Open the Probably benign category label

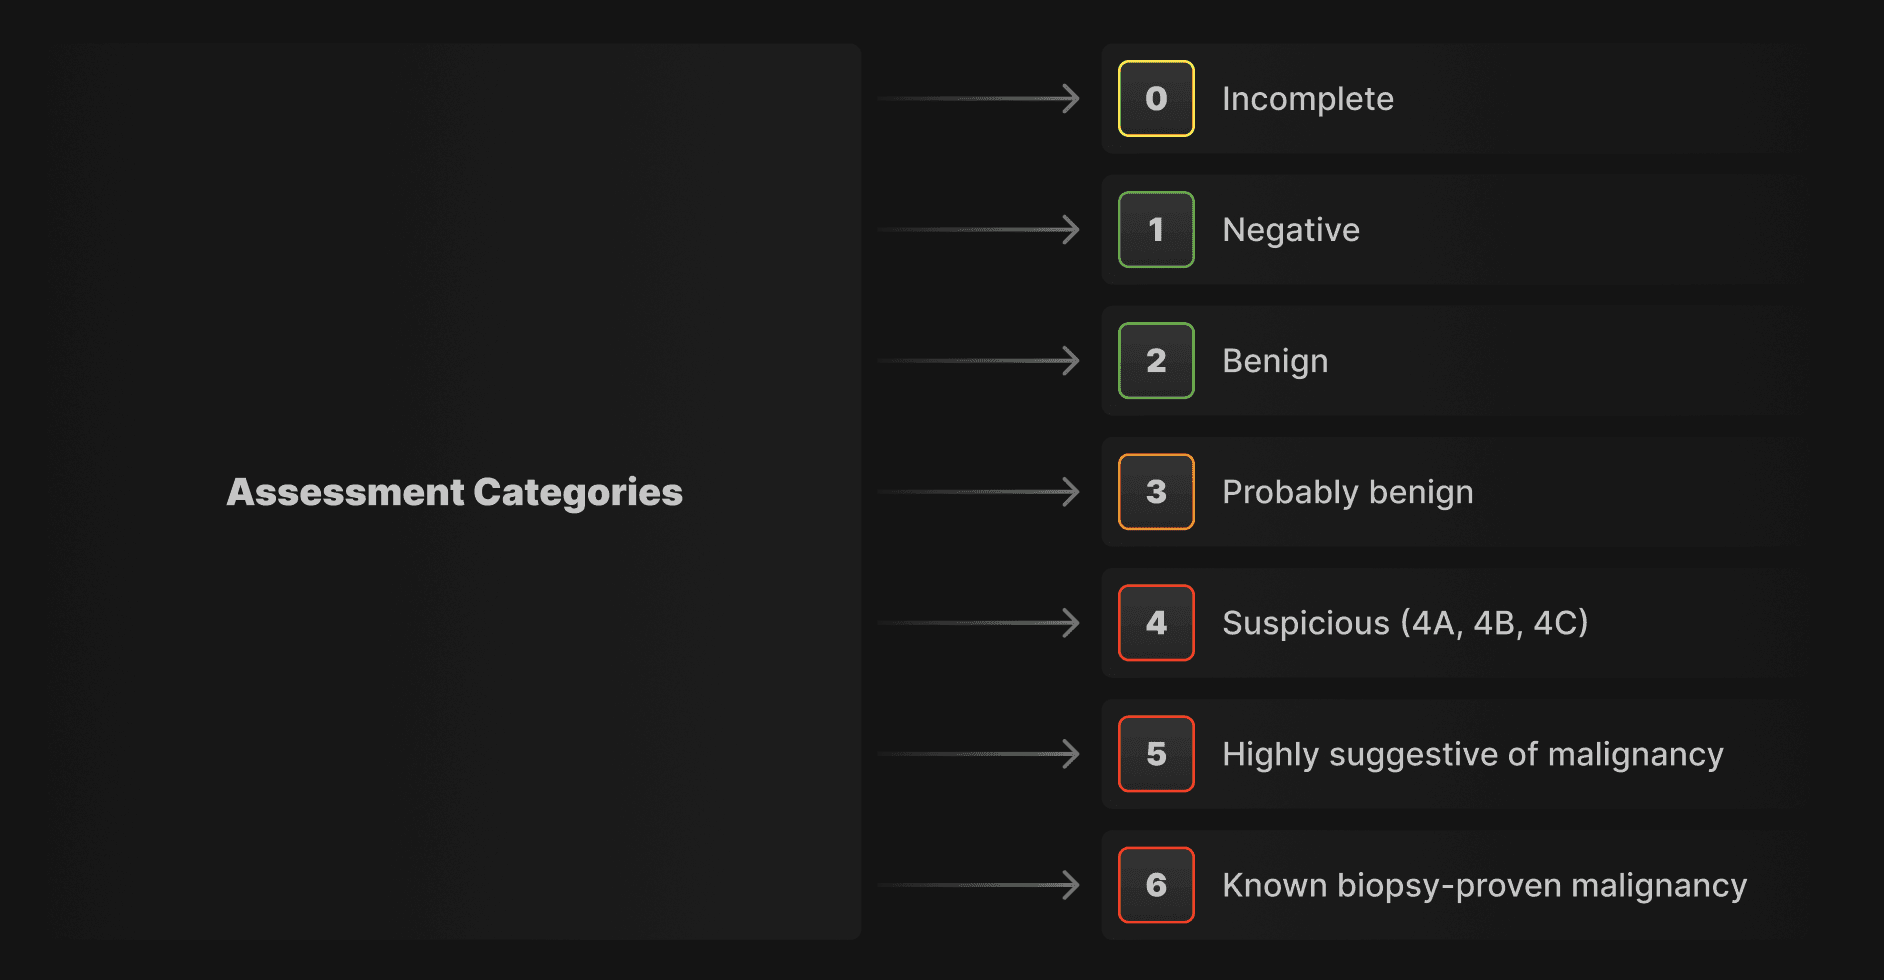coord(1347,492)
